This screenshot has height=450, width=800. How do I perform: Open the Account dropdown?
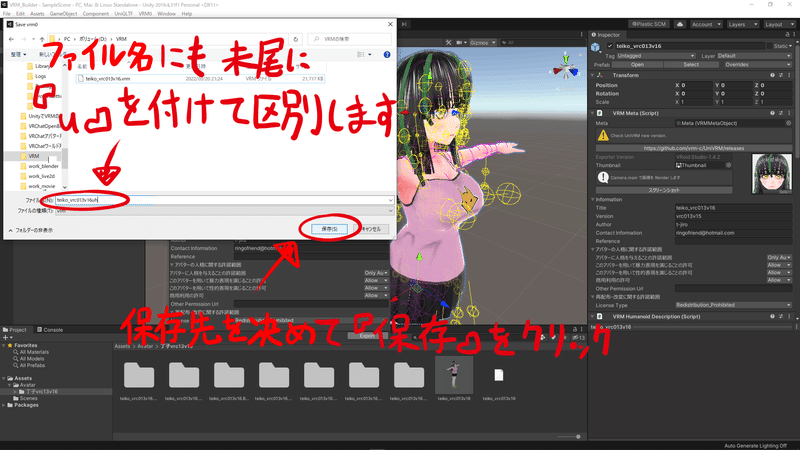[706, 24]
